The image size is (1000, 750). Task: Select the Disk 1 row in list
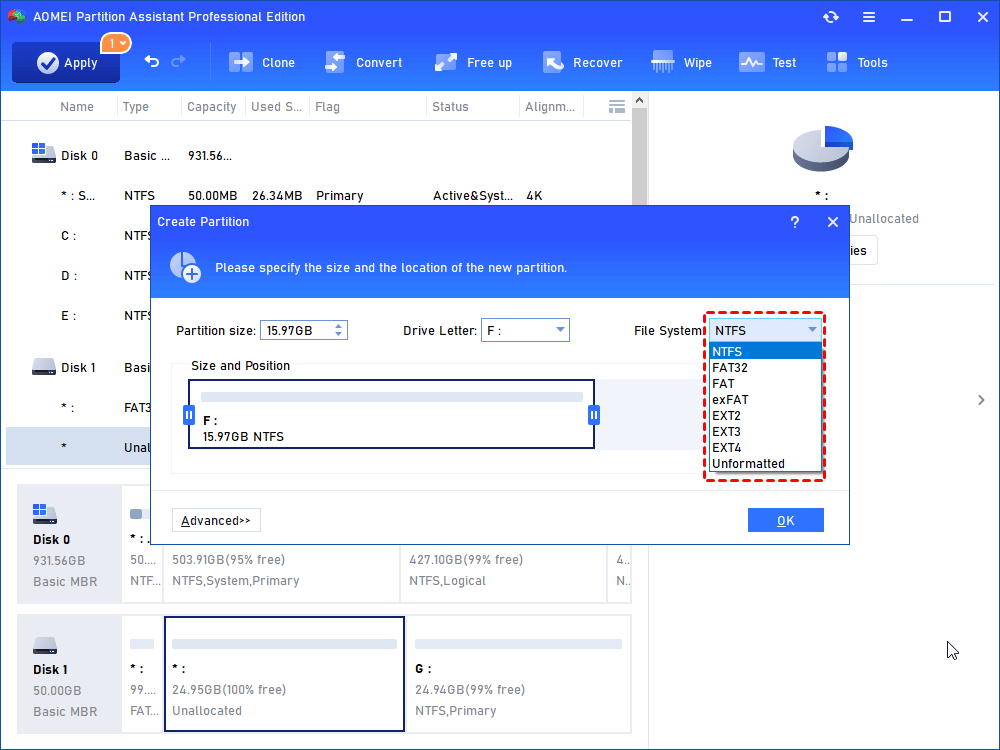click(78, 367)
